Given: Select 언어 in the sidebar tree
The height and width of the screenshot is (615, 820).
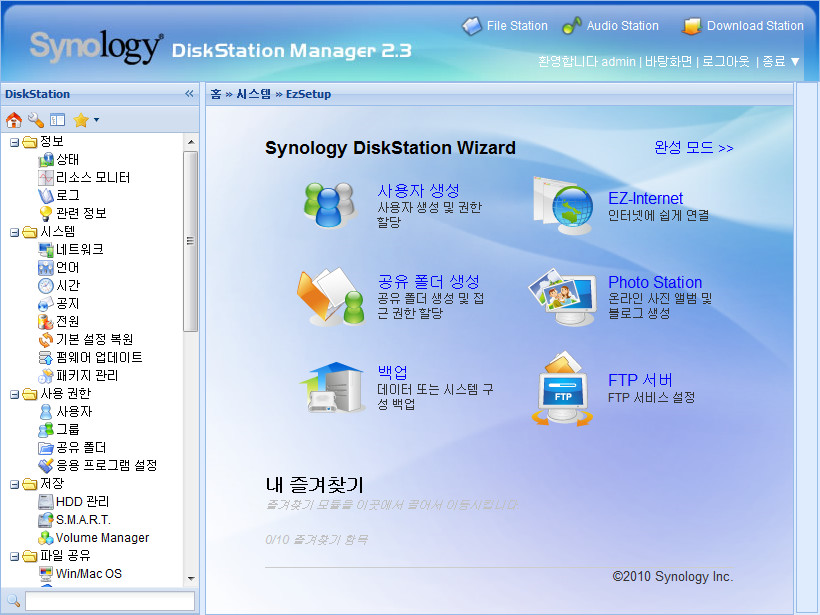Looking at the screenshot, I should (x=67, y=267).
